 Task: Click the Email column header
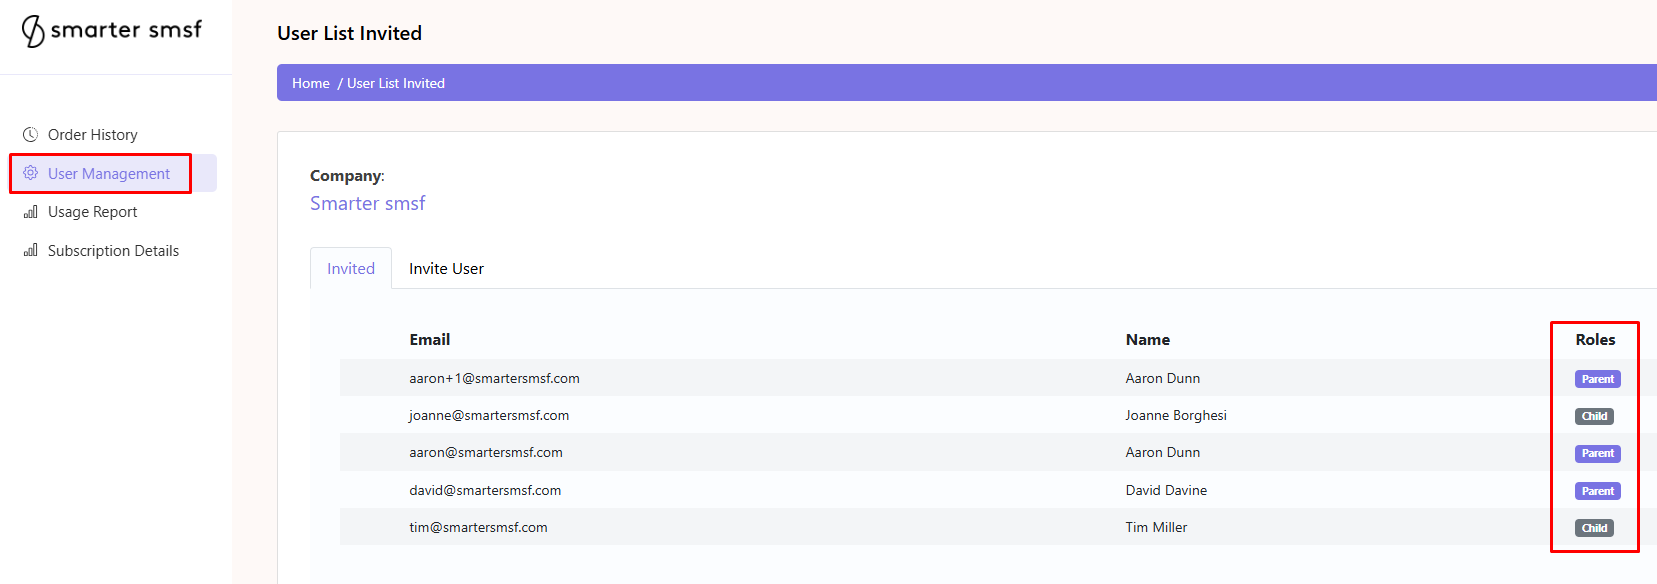[430, 340]
